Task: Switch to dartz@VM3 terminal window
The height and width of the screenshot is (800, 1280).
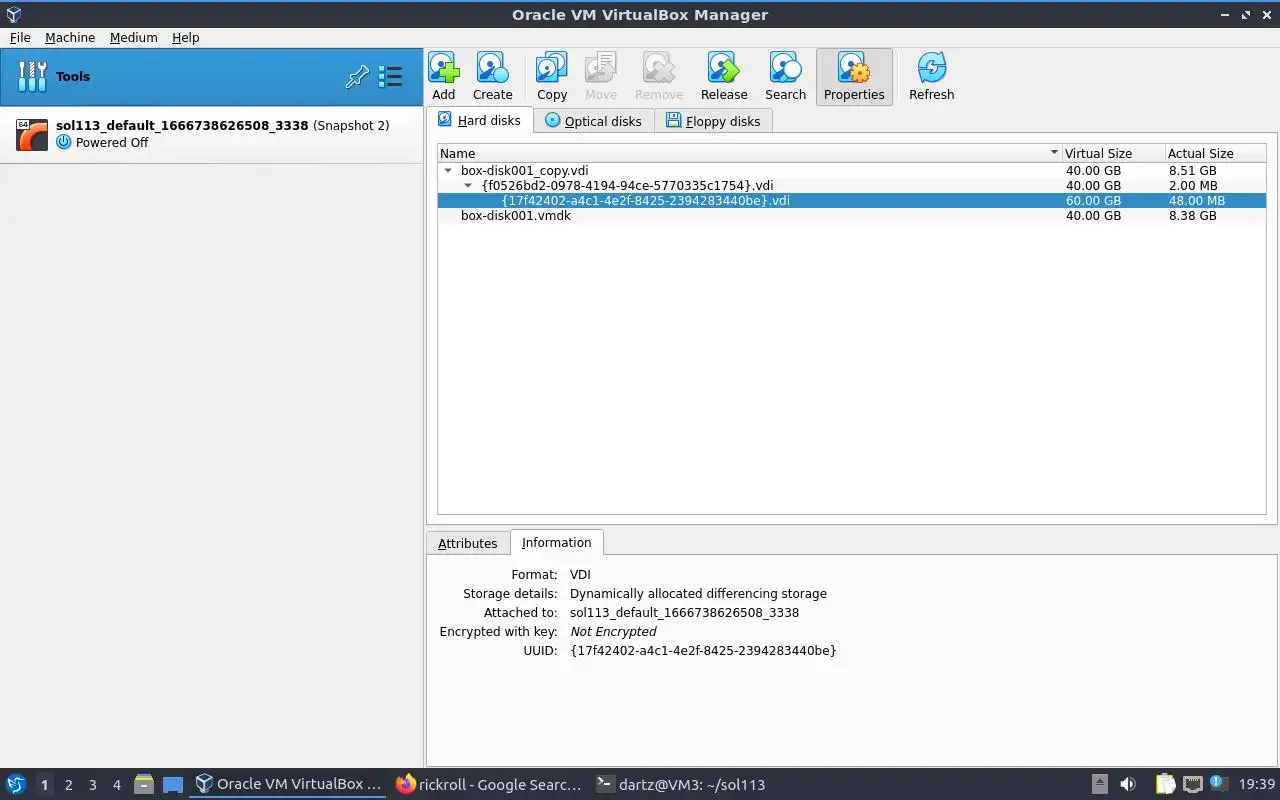Action: tap(681, 784)
